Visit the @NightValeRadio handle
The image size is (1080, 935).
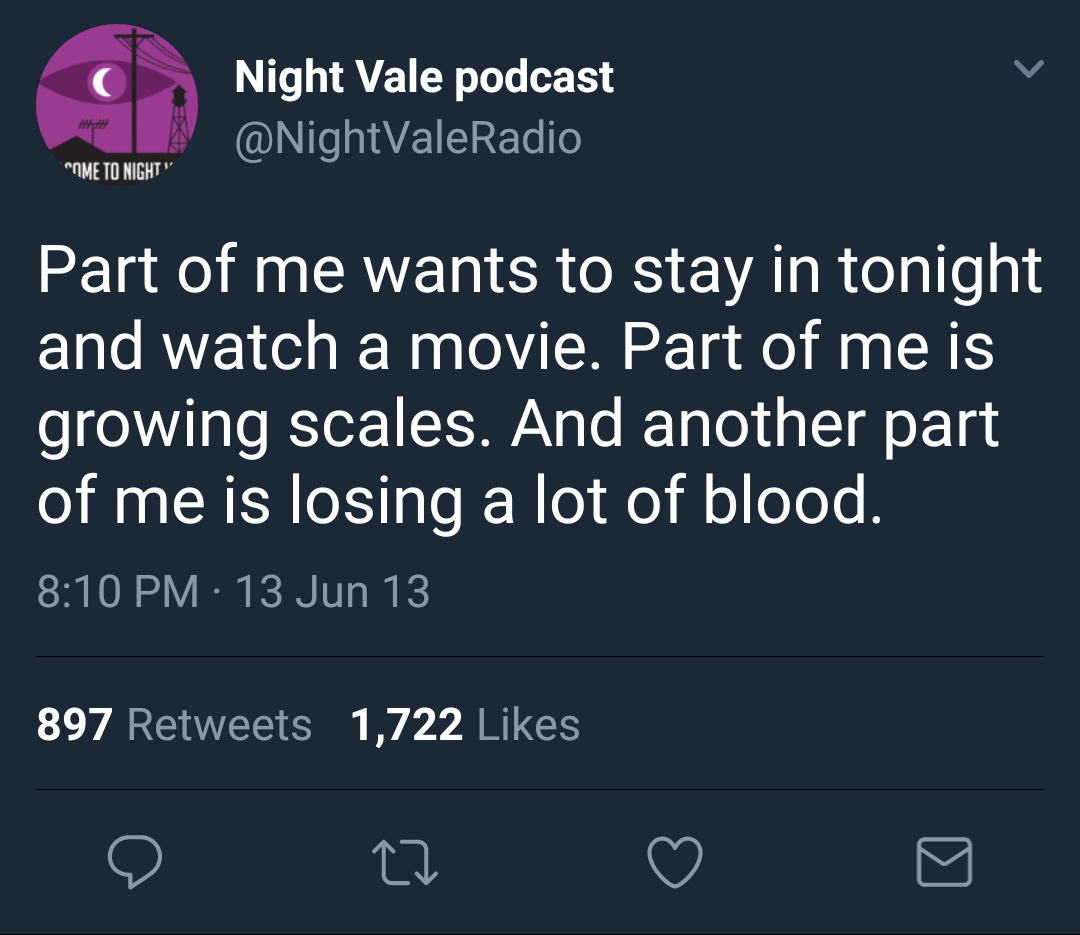click(407, 138)
